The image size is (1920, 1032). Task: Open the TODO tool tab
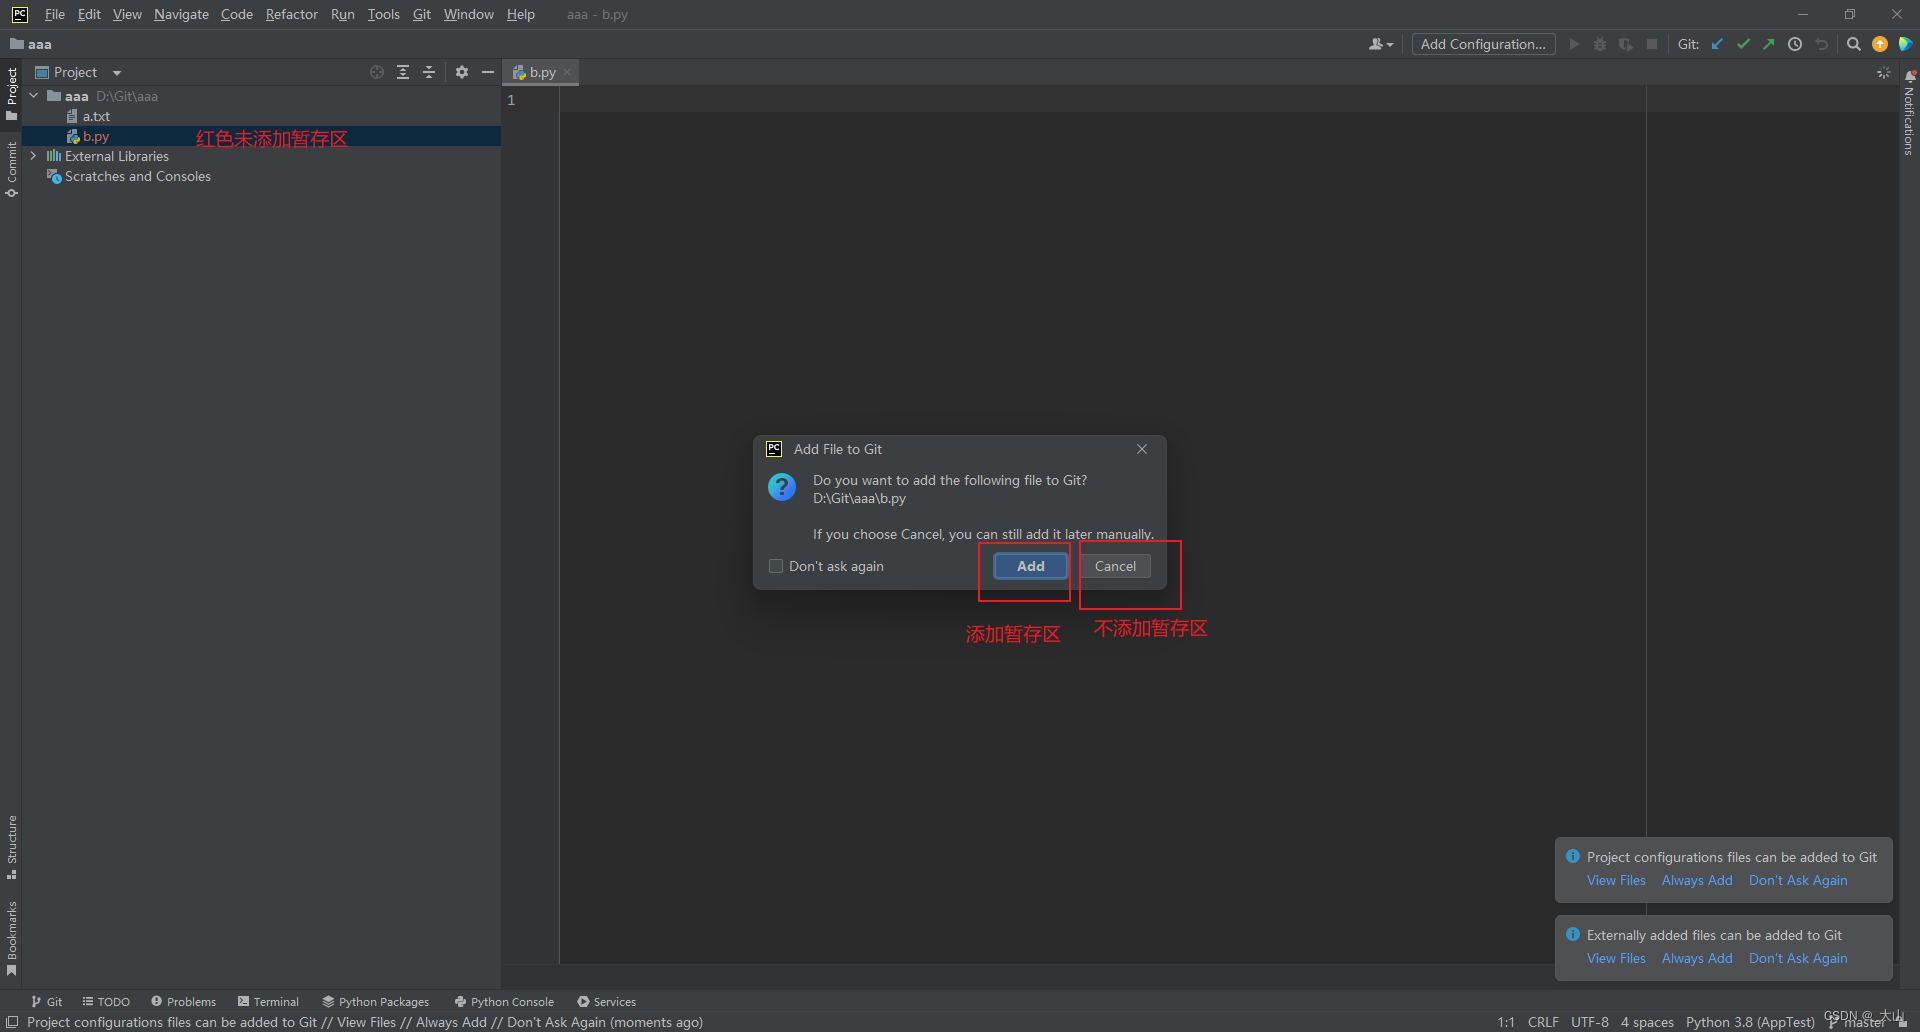click(106, 1001)
